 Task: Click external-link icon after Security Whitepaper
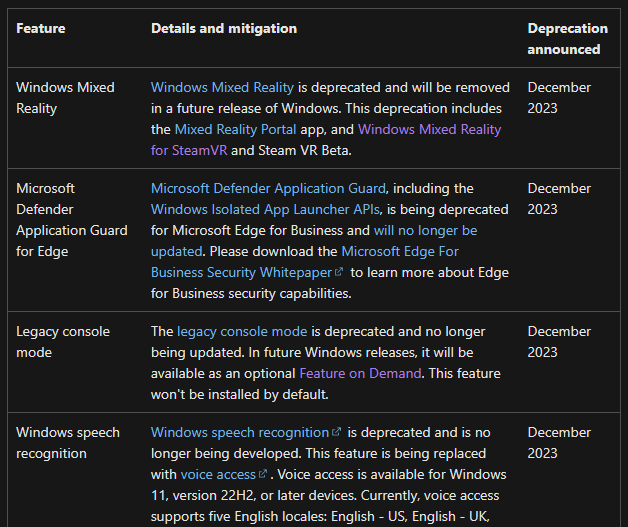pyautogui.click(x=339, y=272)
